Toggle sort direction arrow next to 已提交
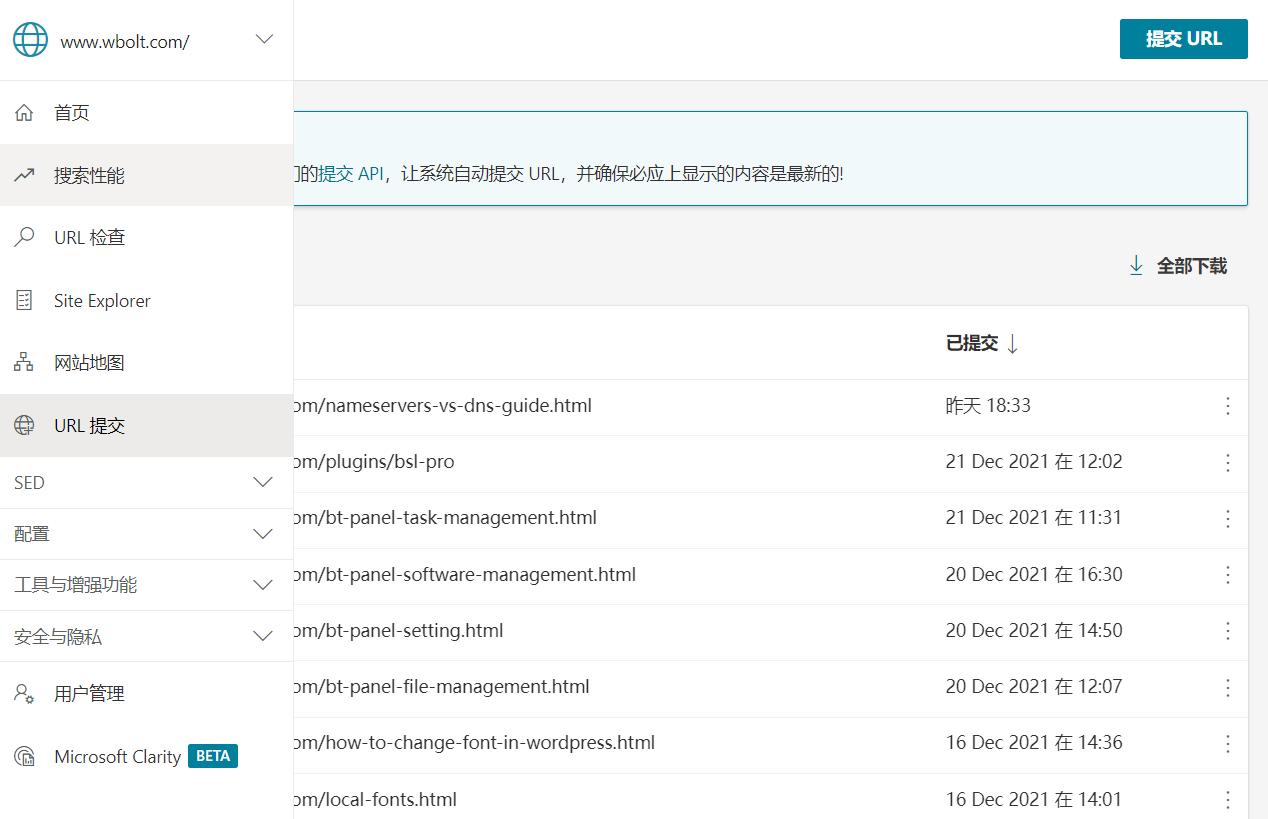Viewport: 1268px width, 819px height. [1012, 343]
